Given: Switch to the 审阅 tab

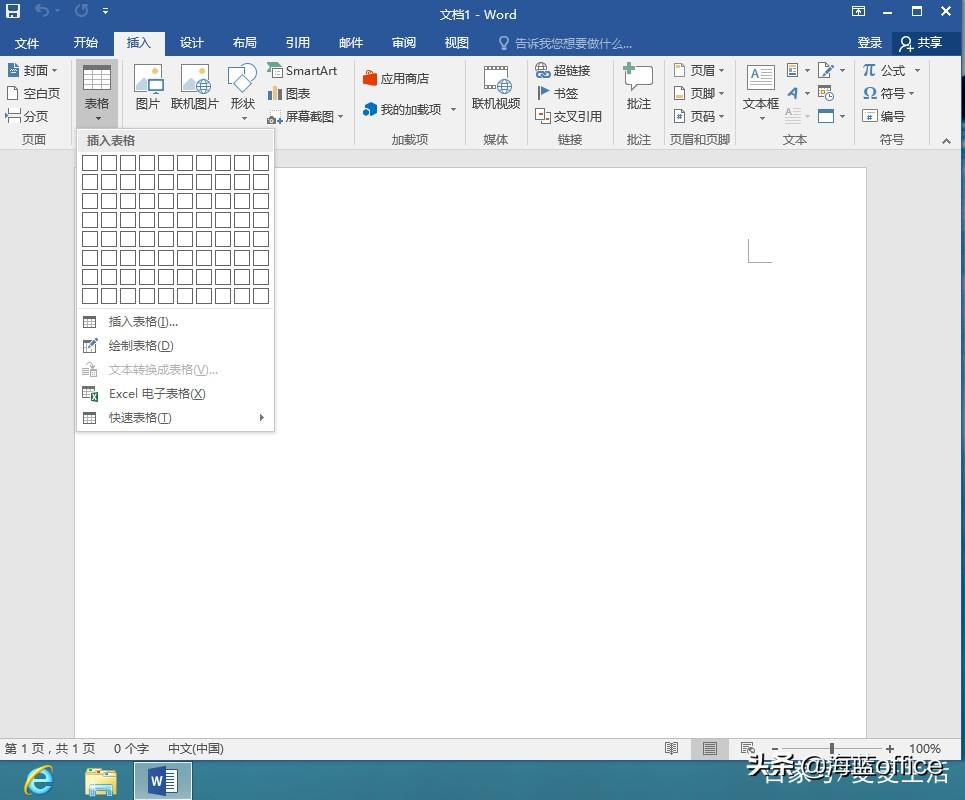Looking at the screenshot, I should pyautogui.click(x=404, y=42).
